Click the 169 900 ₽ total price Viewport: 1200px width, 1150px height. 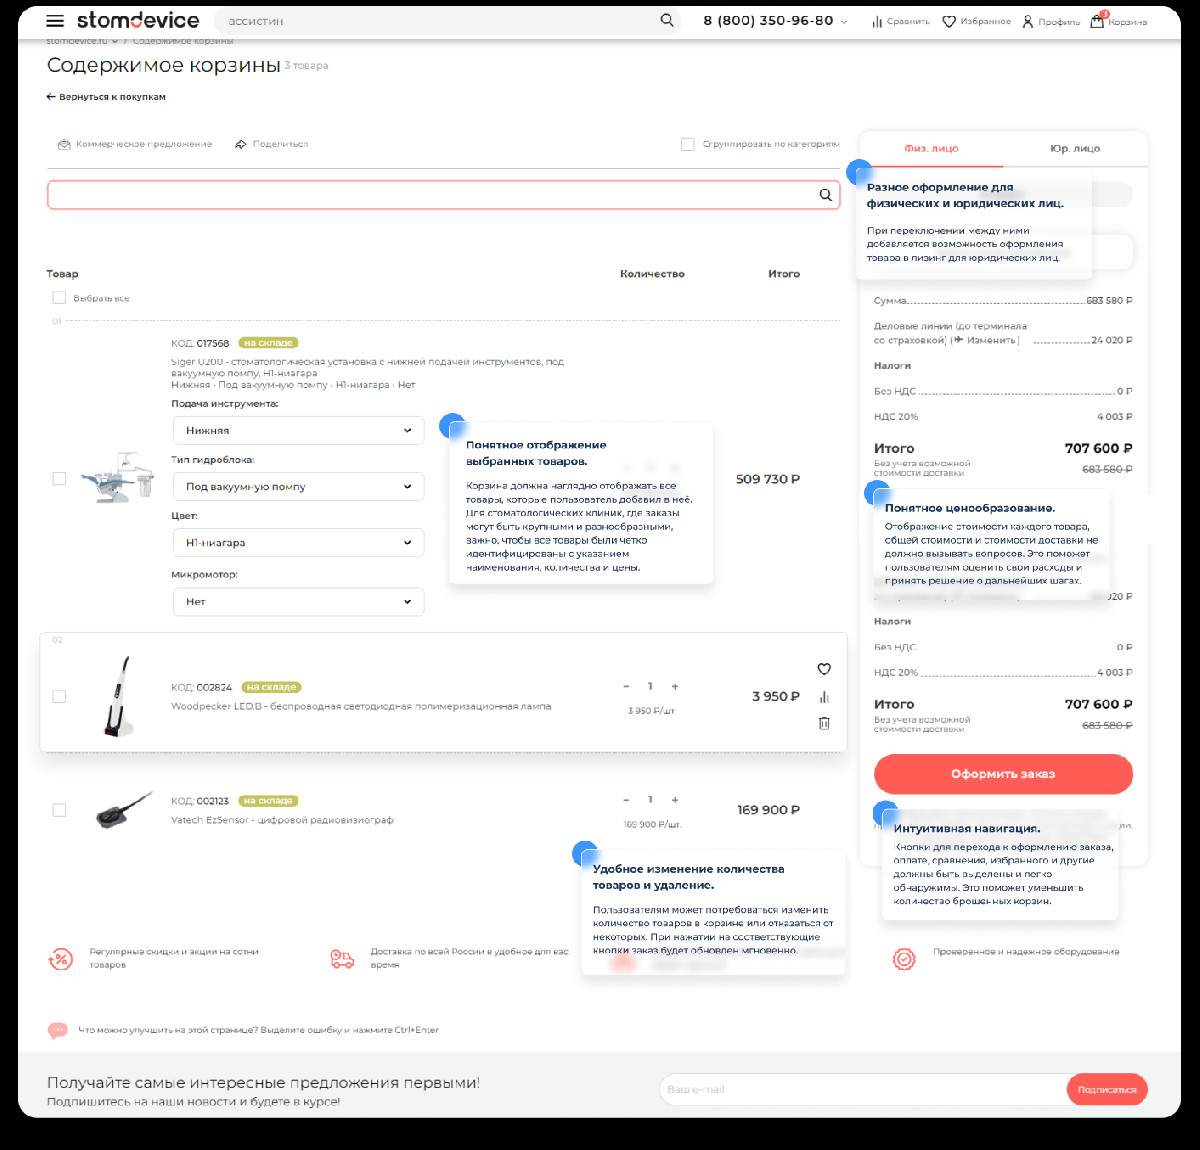[x=768, y=810]
